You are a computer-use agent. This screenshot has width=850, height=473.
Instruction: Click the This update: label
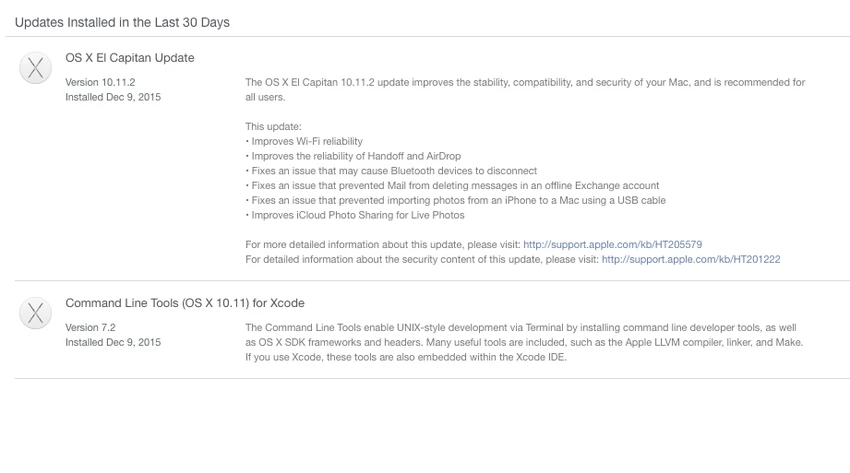click(273, 126)
